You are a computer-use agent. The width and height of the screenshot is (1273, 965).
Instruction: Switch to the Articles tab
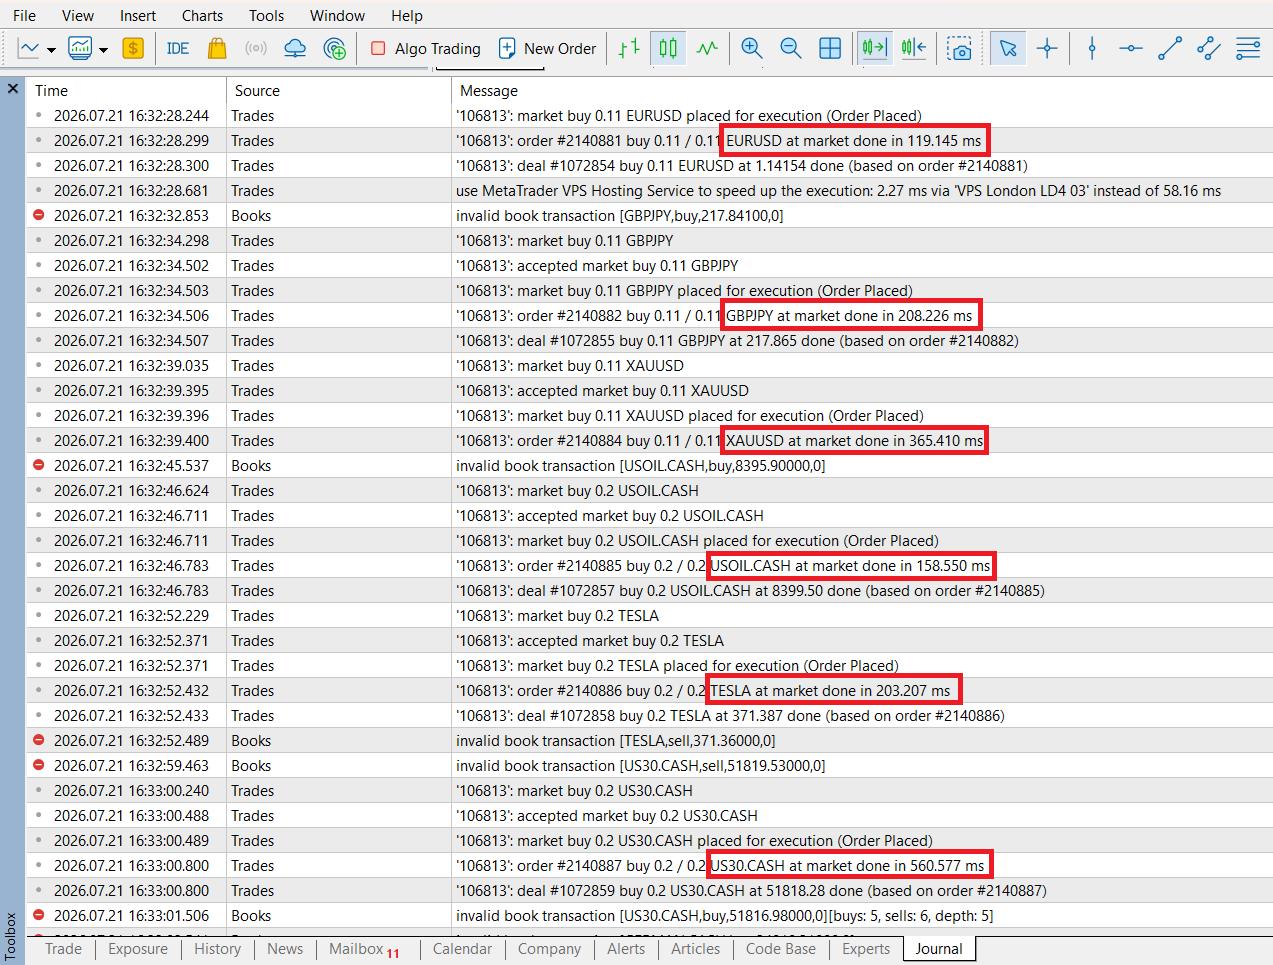pos(695,949)
